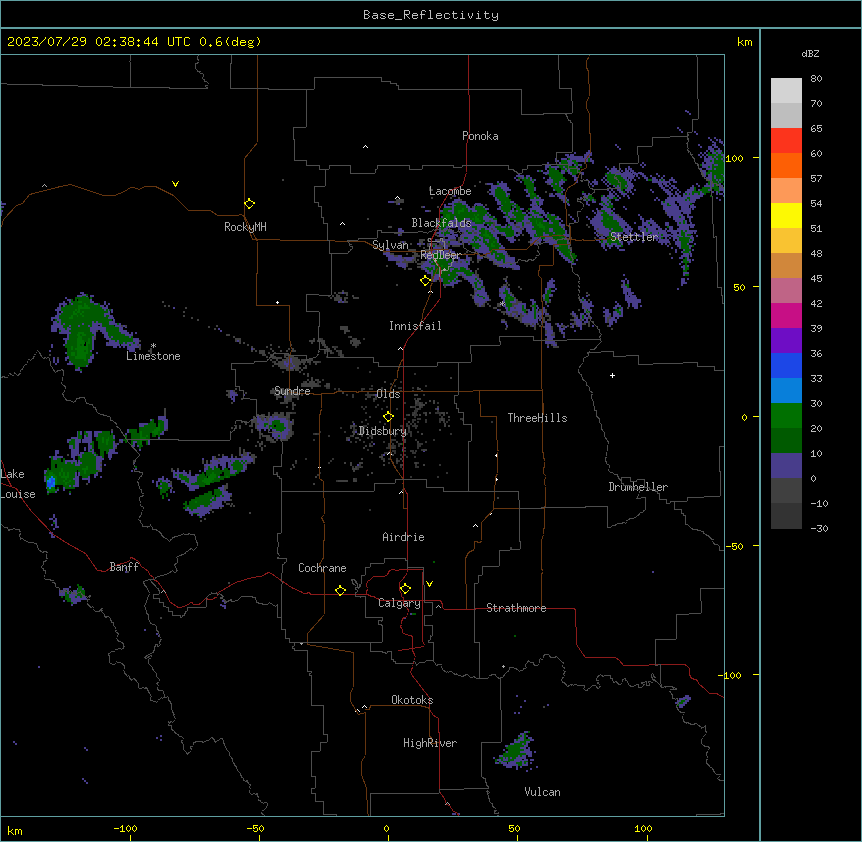
Task: Click the yellow diamond marker above RockyMH
Action: [249, 203]
